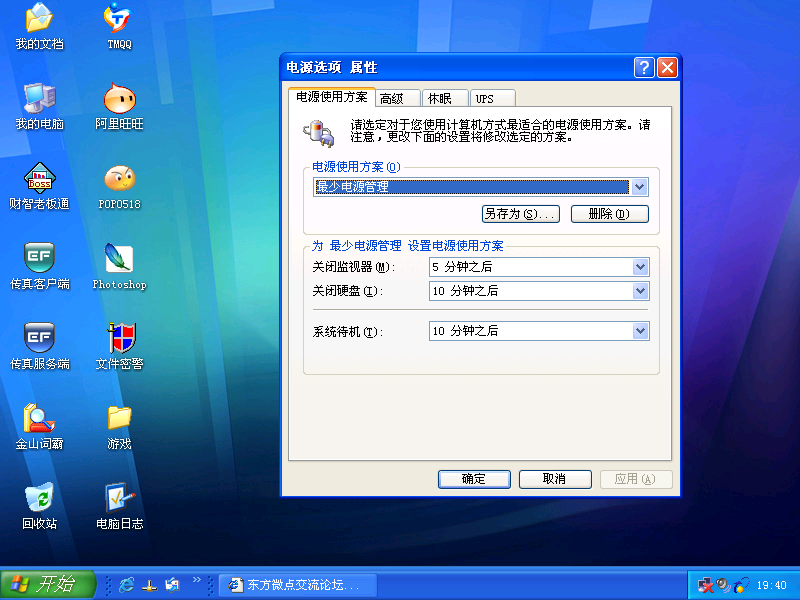The height and width of the screenshot is (600, 800).
Task: Click the 确定 OK button
Action: tap(474, 479)
